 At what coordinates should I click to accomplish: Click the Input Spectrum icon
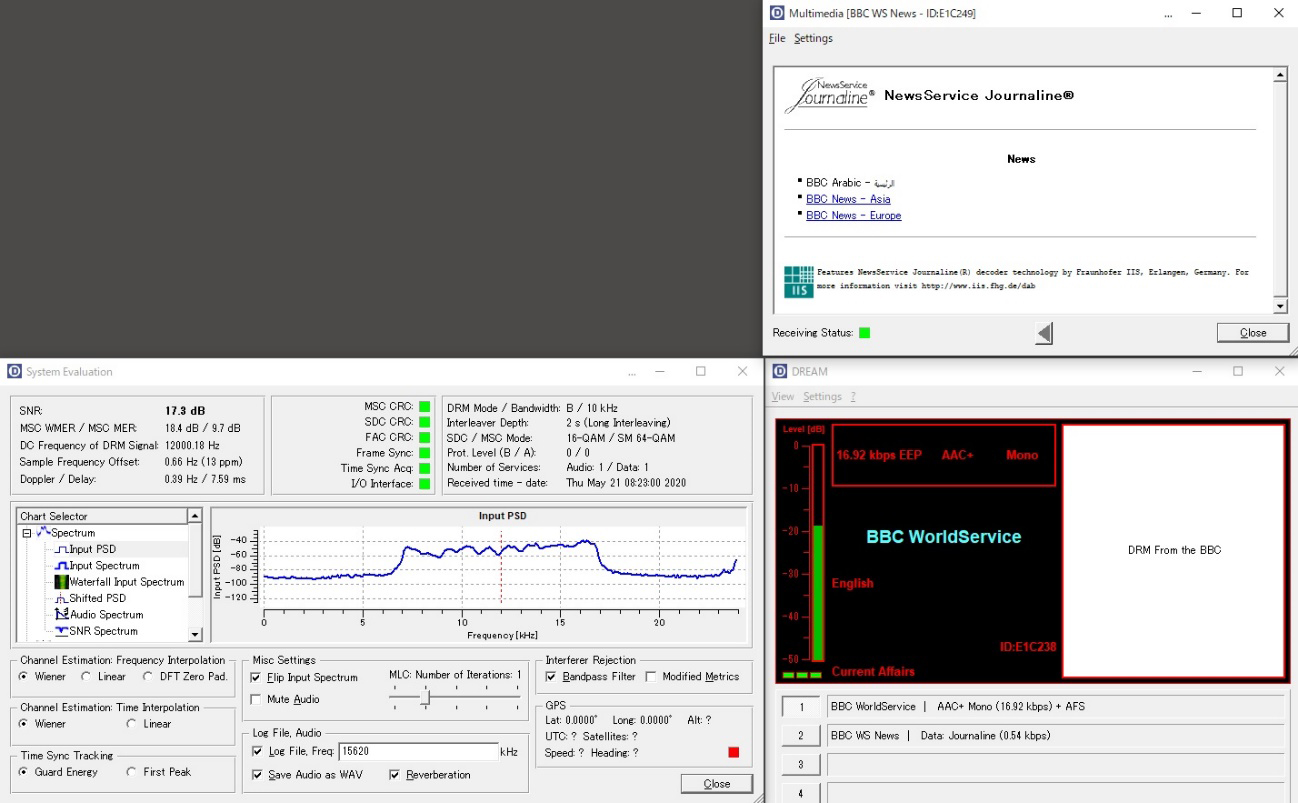click(60, 566)
